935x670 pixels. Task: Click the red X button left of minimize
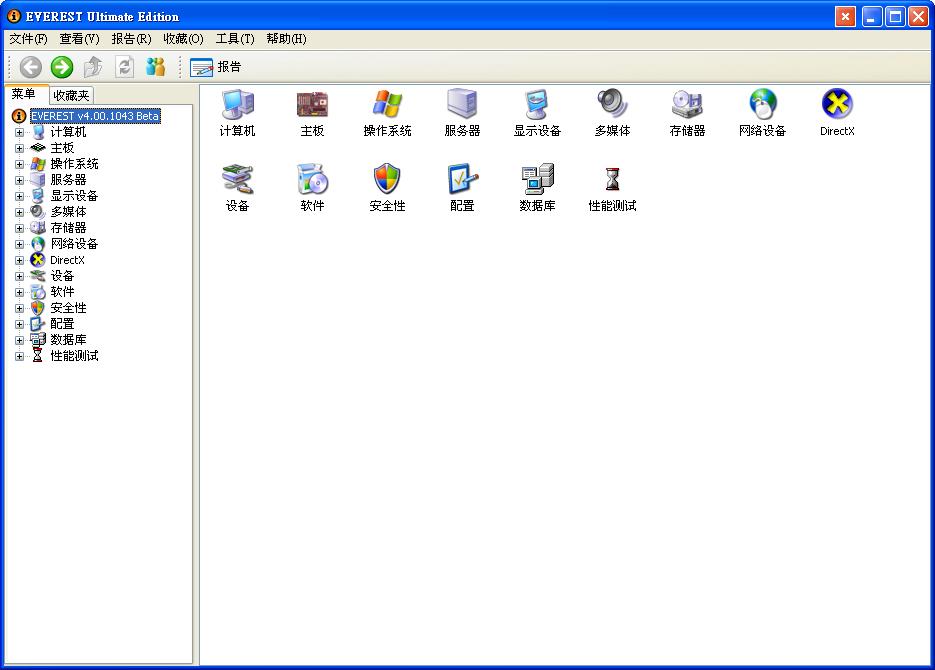pos(845,17)
